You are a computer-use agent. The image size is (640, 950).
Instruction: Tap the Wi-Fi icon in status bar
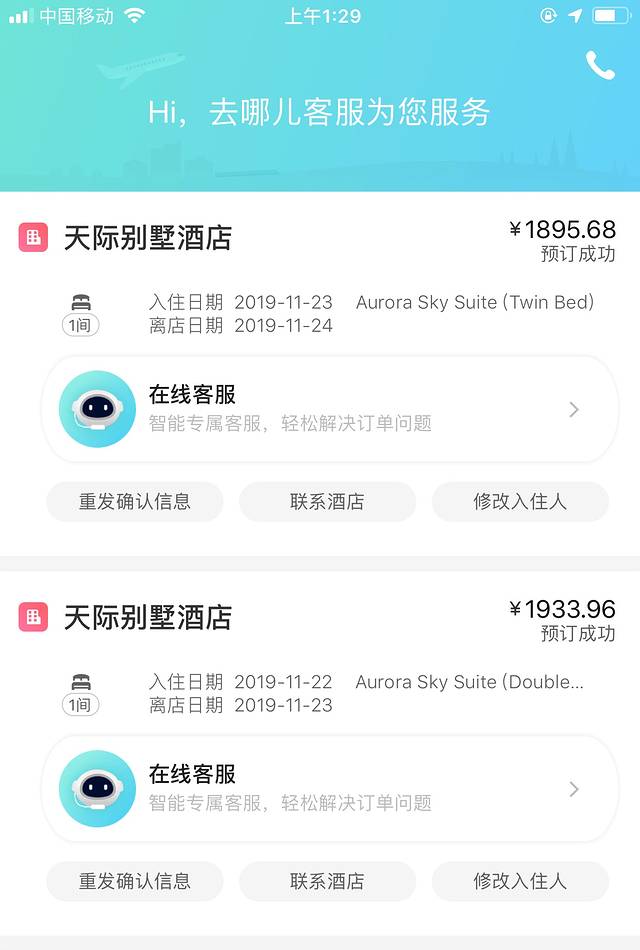click(x=135, y=16)
